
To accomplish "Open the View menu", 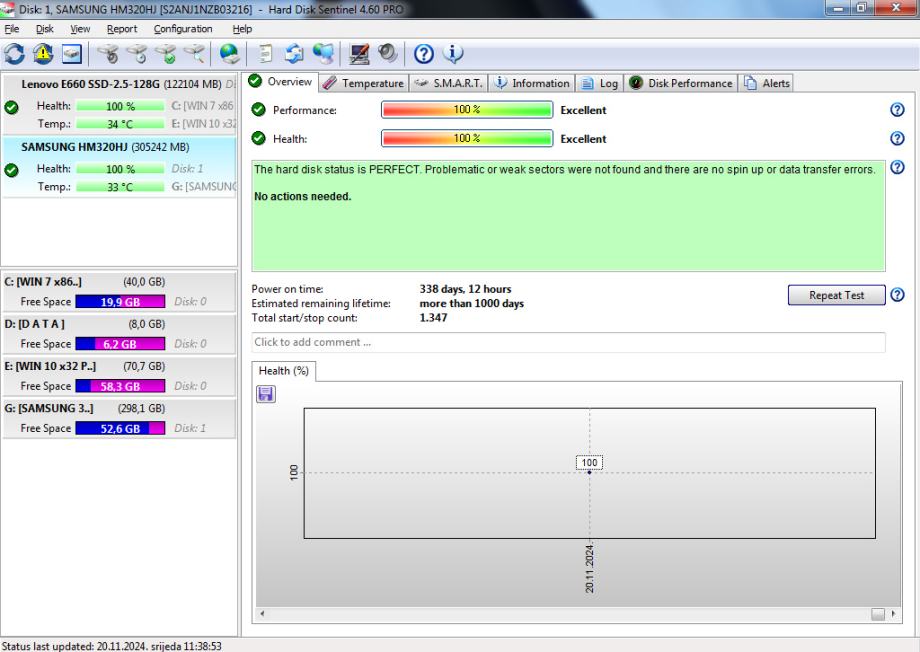I will tap(80, 29).
